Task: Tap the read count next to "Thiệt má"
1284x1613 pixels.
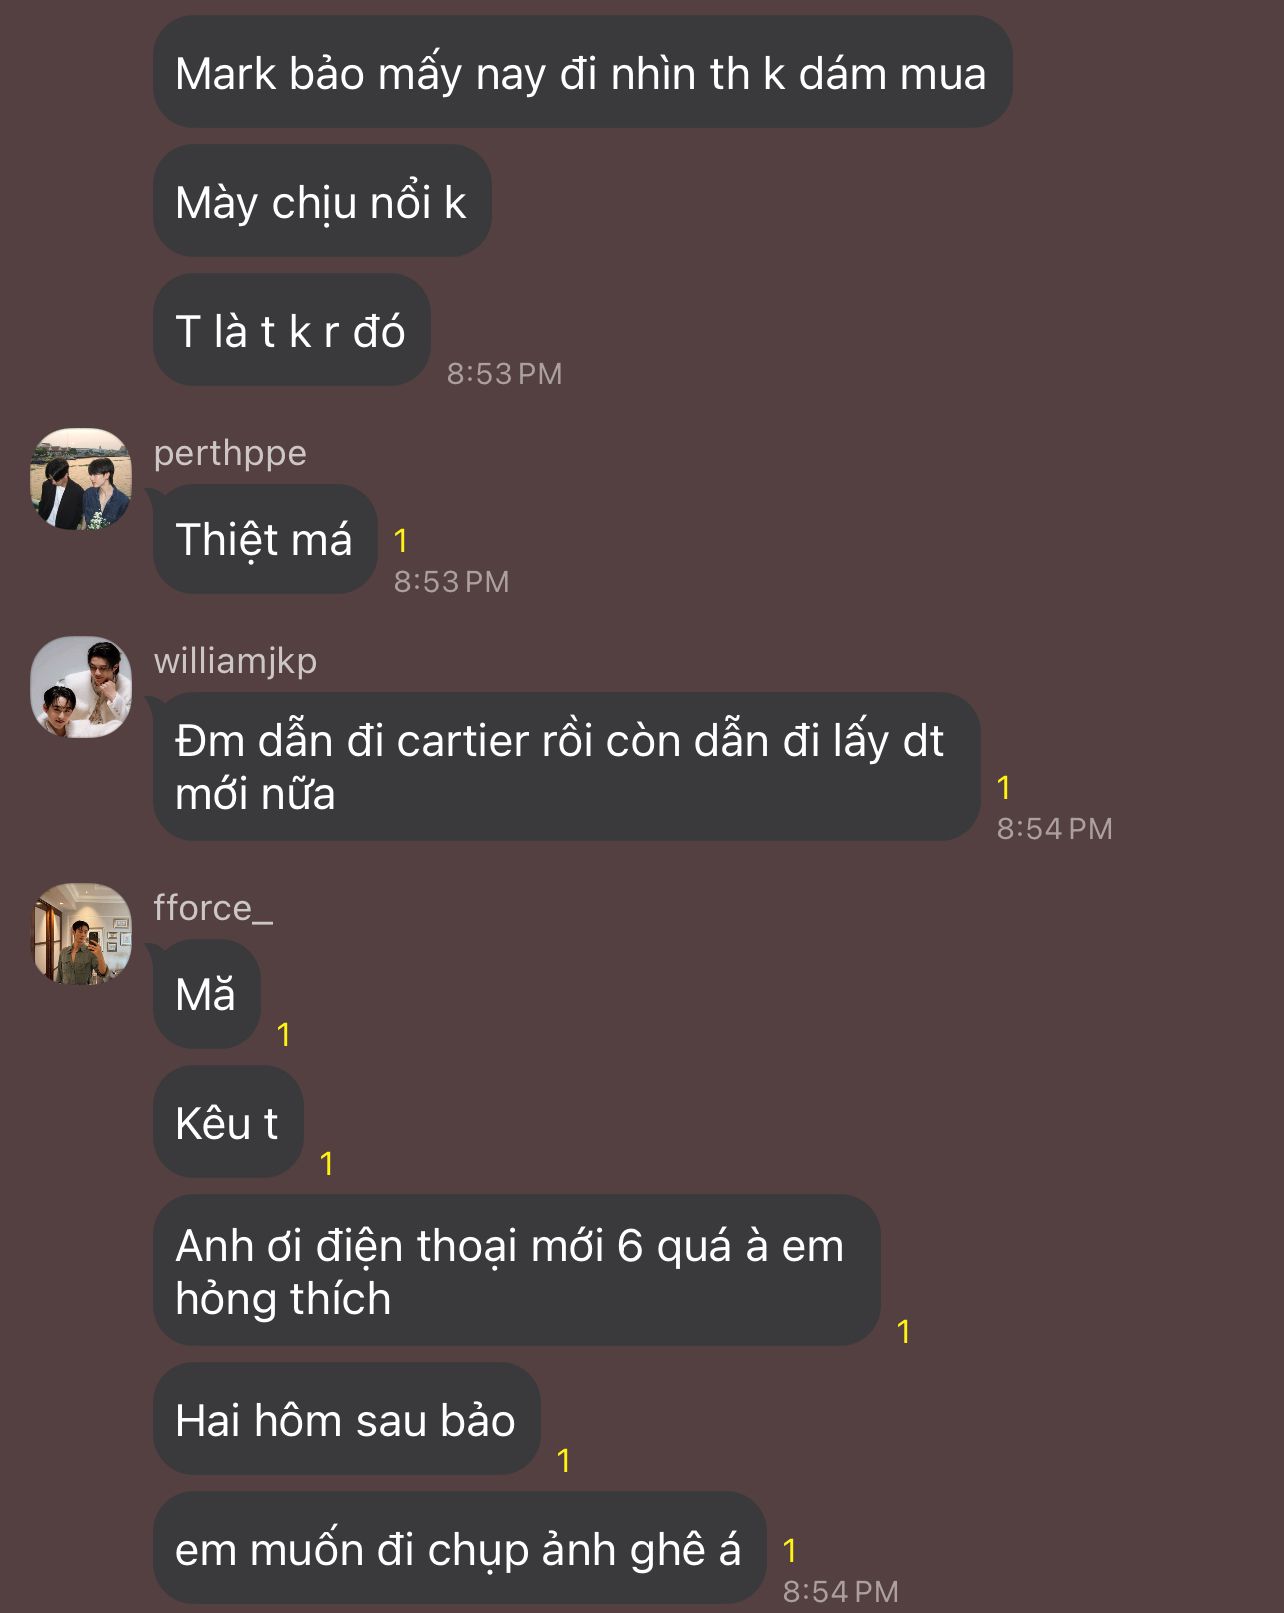Action: coord(401,541)
